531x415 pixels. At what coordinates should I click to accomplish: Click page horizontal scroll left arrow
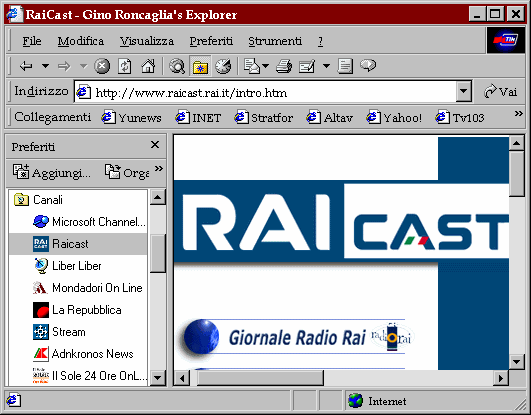point(182,378)
